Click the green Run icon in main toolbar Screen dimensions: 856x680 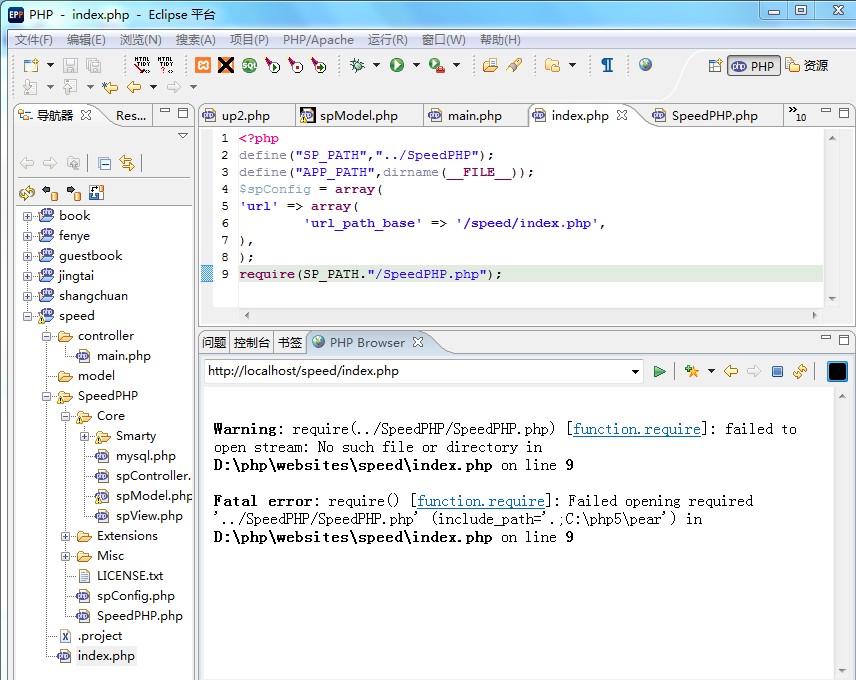click(397, 65)
